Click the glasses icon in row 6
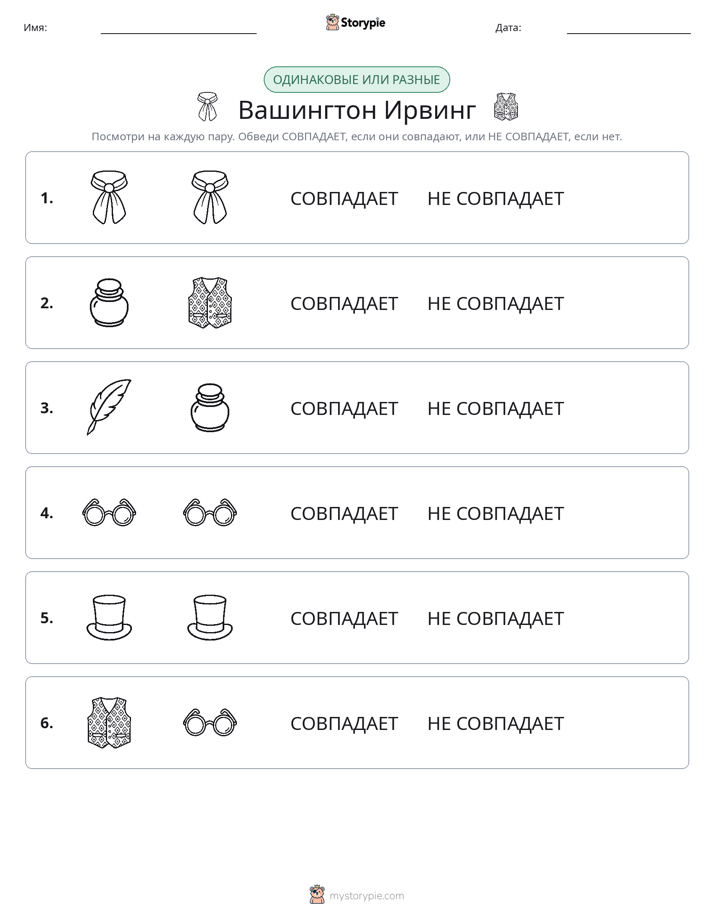The image size is (714, 924). tap(210, 722)
